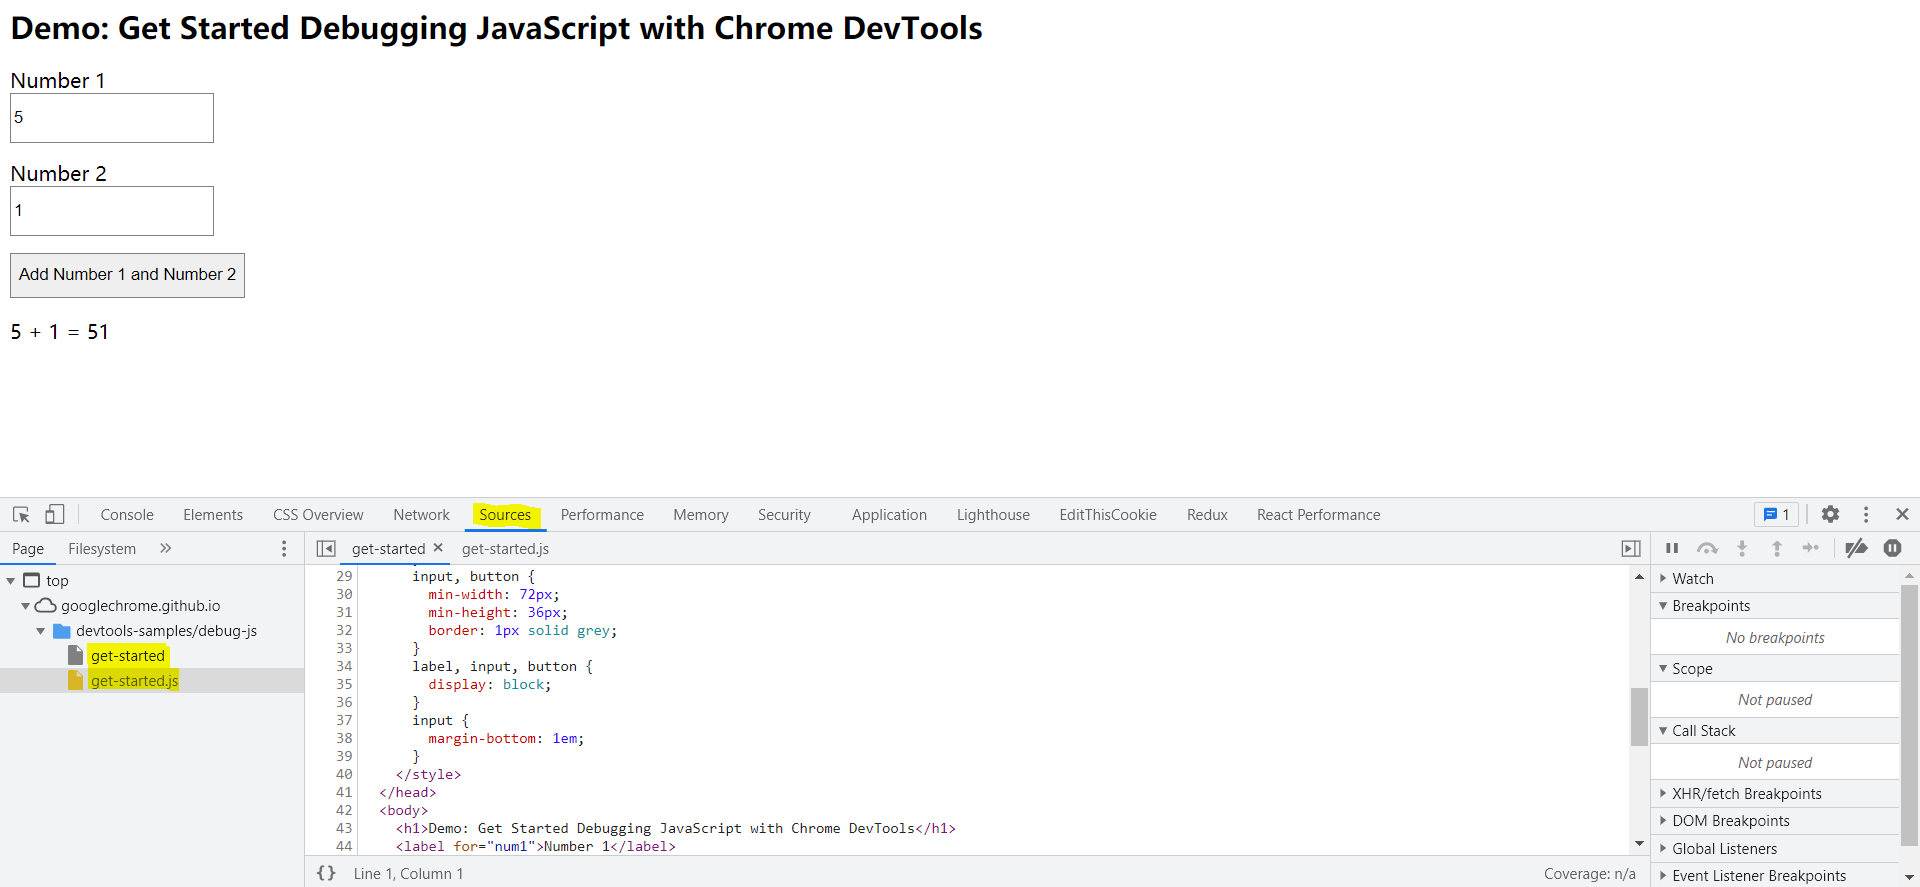This screenshot has height=887, width=1920.
Task: Switch to the Console tab
Action: point(127,515)
